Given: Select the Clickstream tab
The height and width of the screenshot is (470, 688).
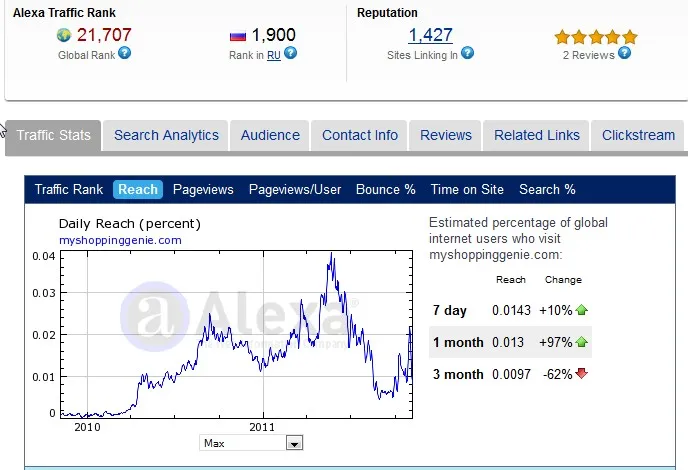Looking at the screenshot, I should click(x=638, y=135).
